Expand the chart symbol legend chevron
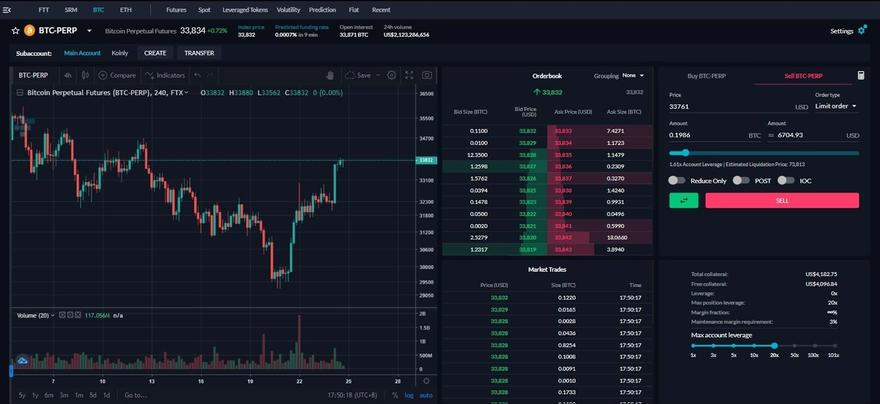Image resolution: width=880 pixels, height=404 pixels. coord(186,93)
